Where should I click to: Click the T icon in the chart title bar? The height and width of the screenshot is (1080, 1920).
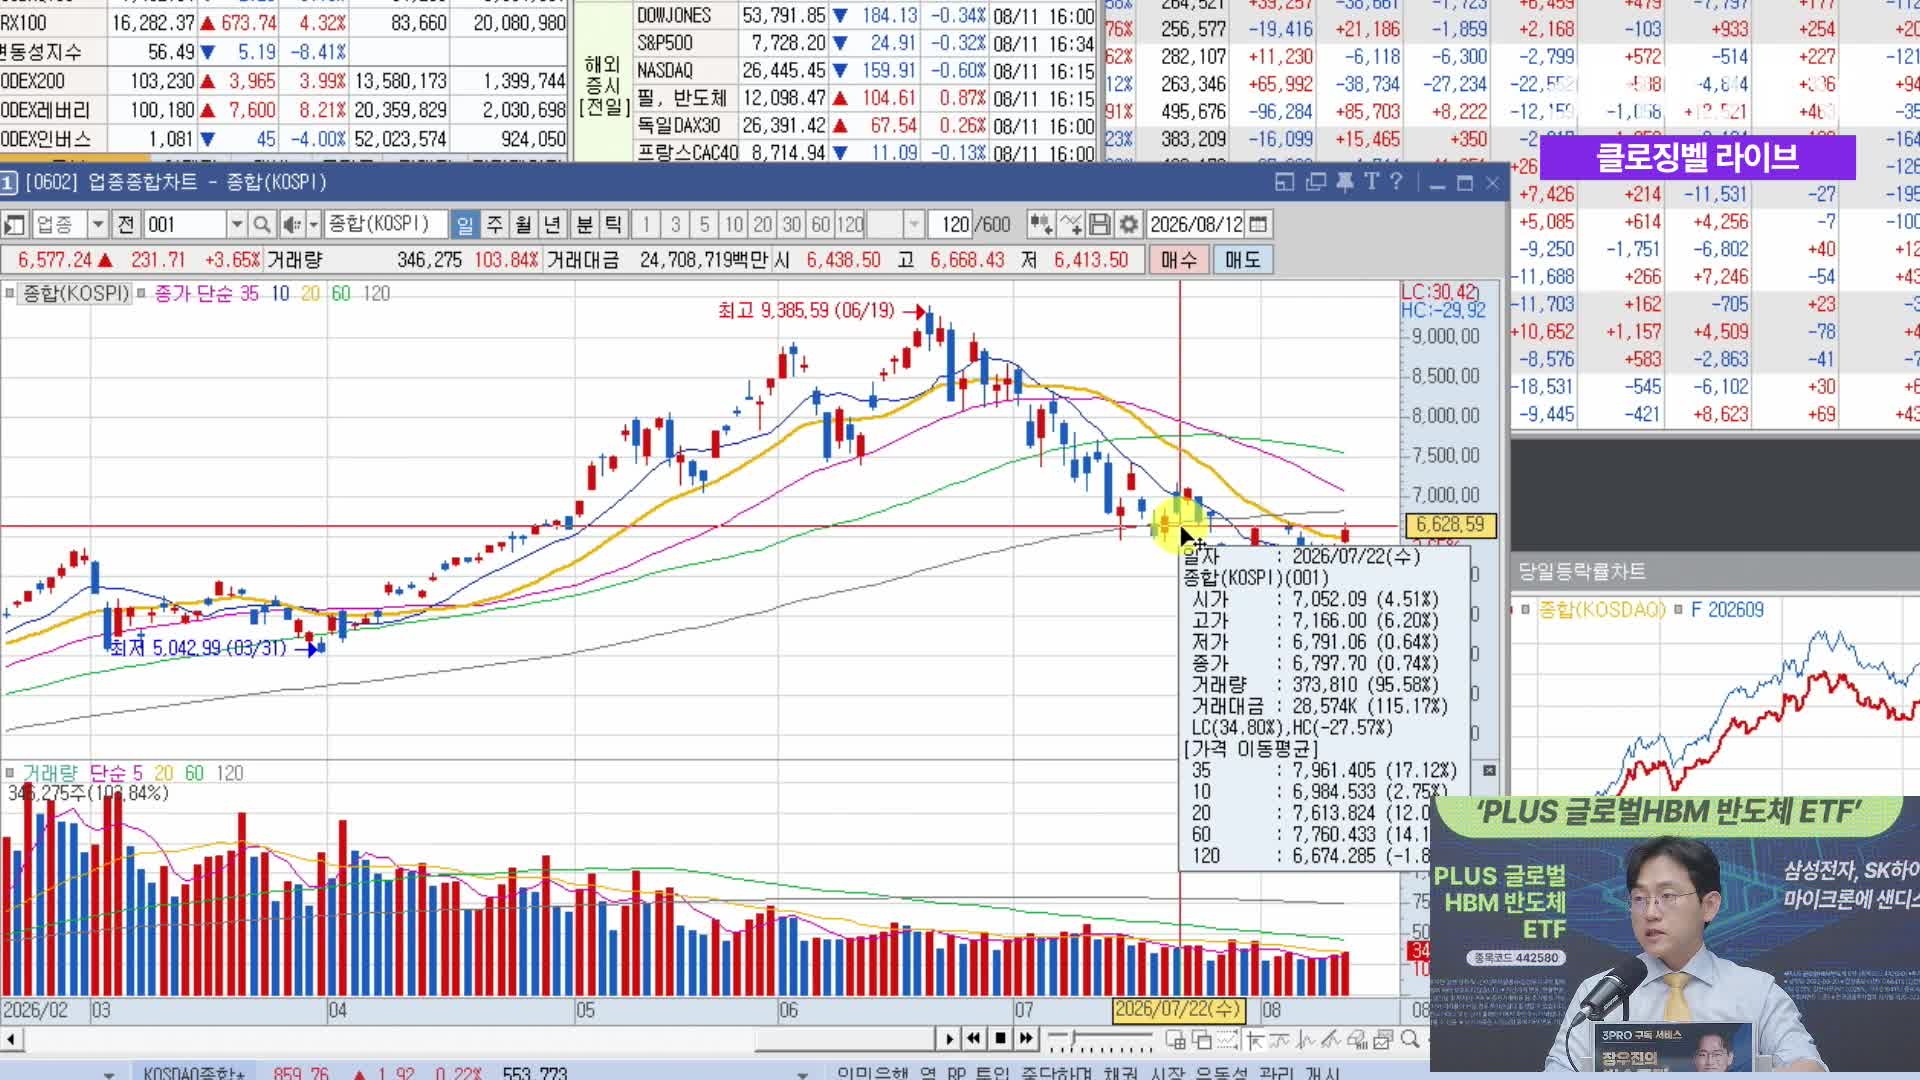point(1371,182)
